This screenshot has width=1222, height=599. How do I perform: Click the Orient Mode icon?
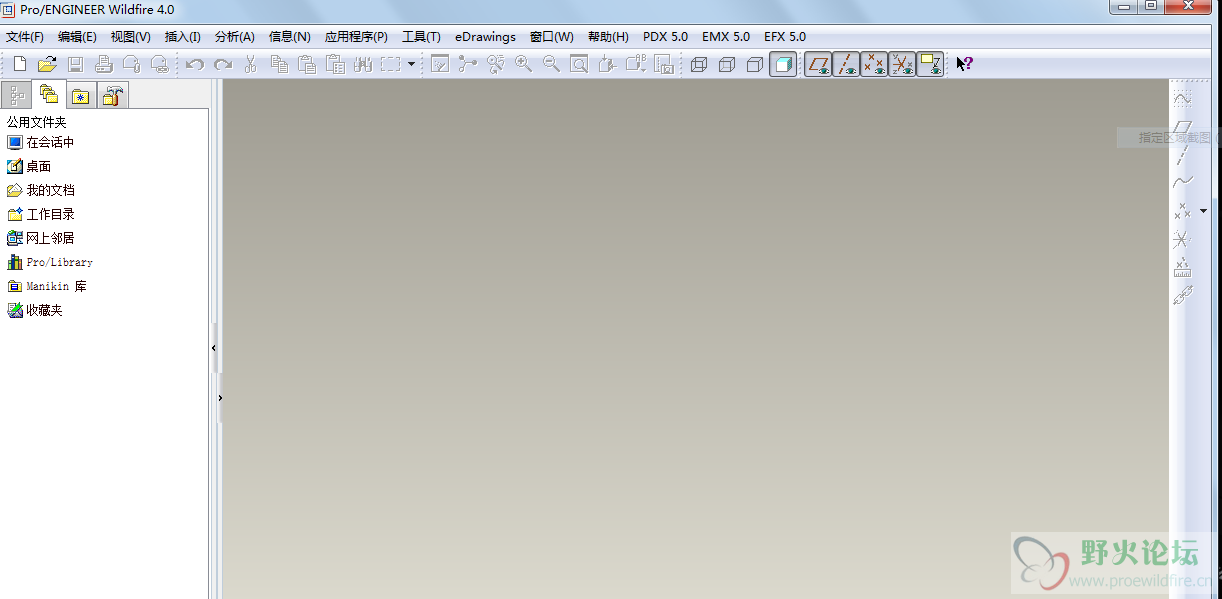tap(495, 64)
